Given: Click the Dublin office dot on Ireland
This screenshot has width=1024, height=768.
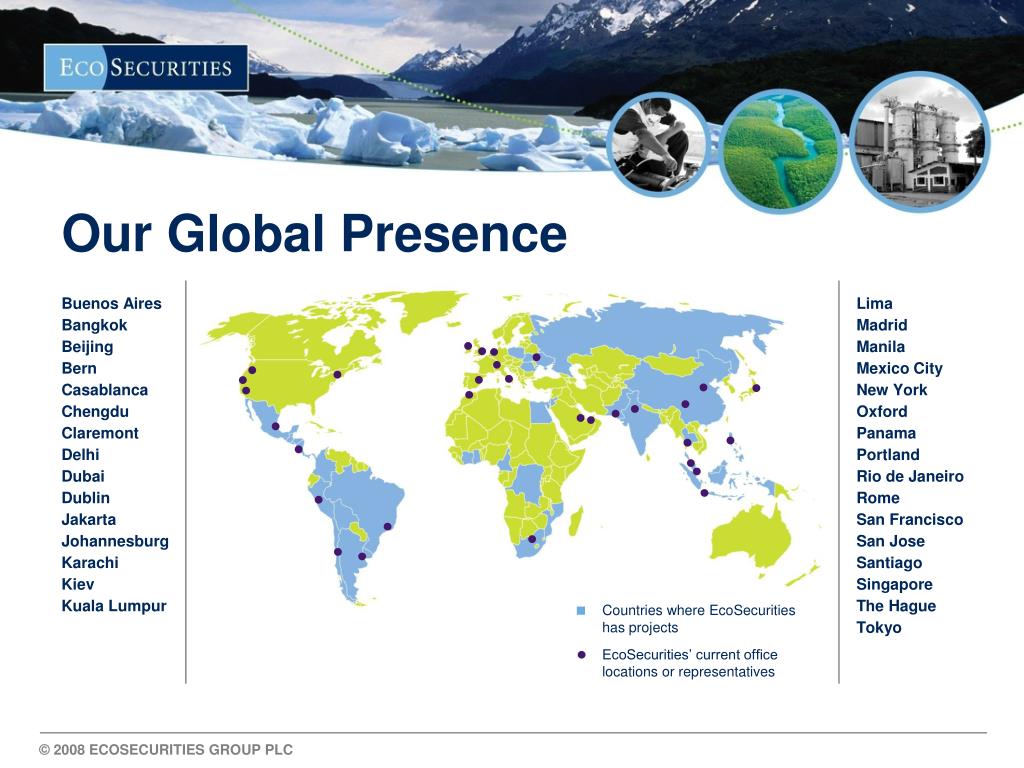Looking at the screenshot, I should 468,345.
